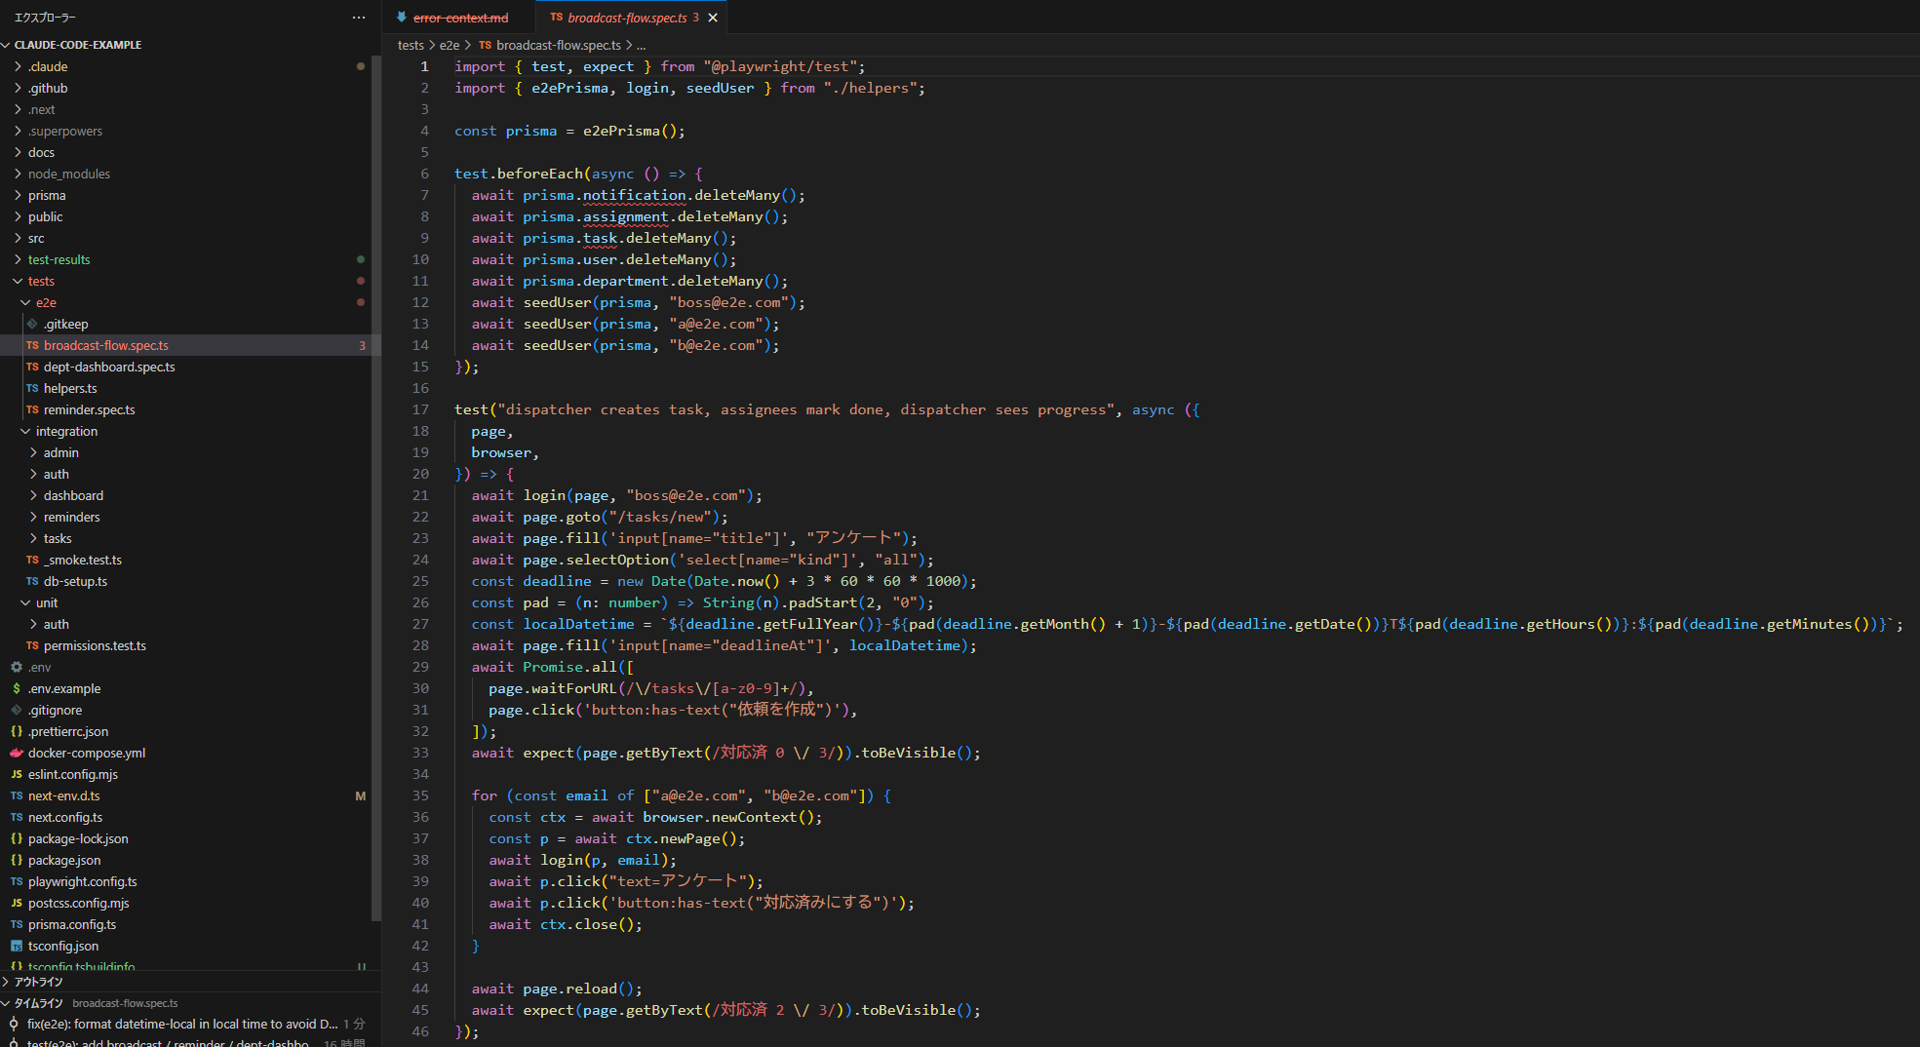
Task: Collapse the unit folder
Action: pos(26,603)
